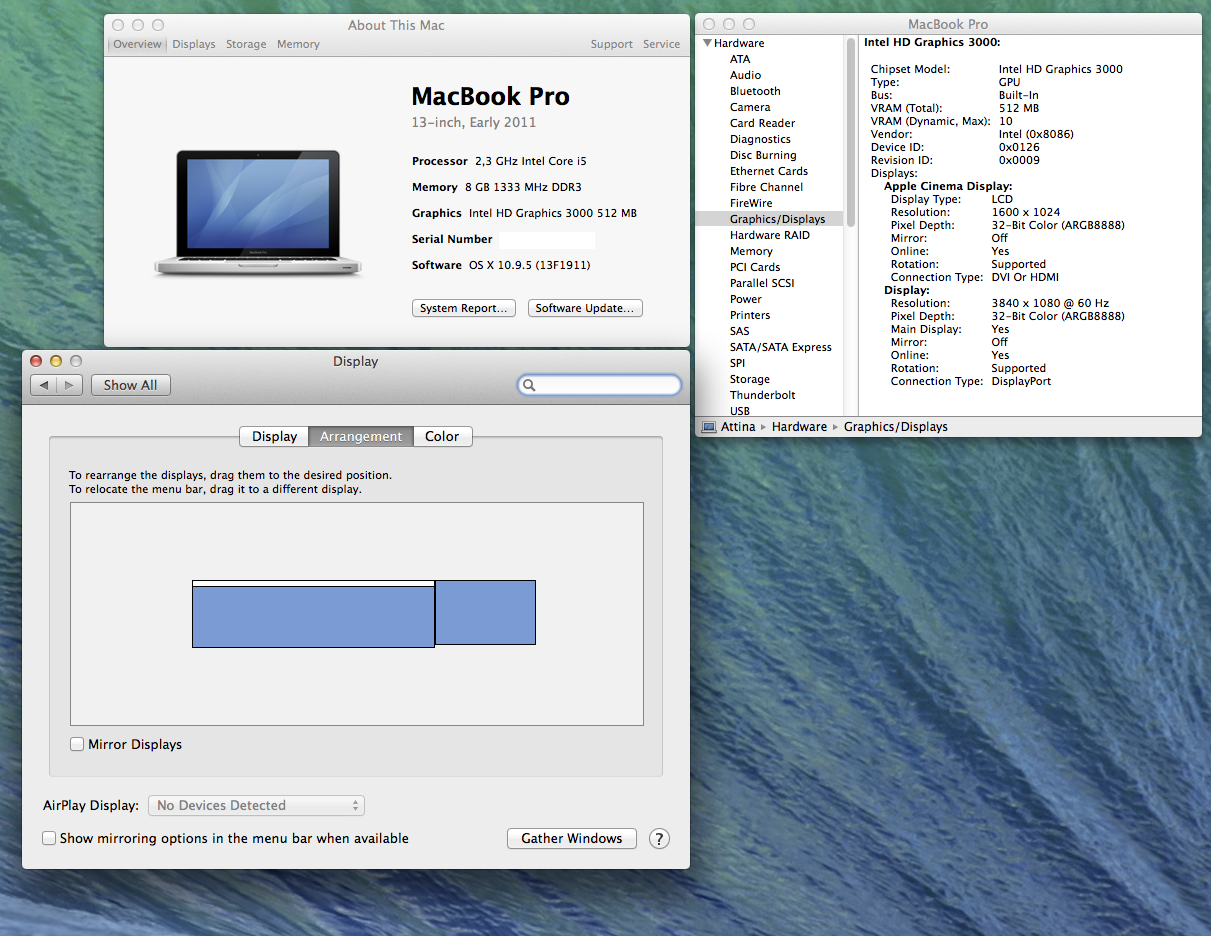The width and height of the screenshot is (1211, 936).
Task: Click the computer icon beside Attina
Action: click(709, 427)
